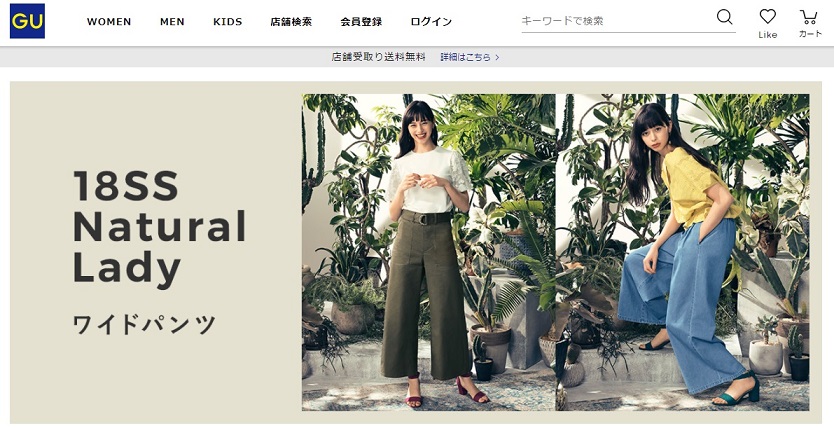The height and width of the screenshot is (428, 834).
Task: Follow the 詳細はこちら details link
Action: [x=465, y=57]
